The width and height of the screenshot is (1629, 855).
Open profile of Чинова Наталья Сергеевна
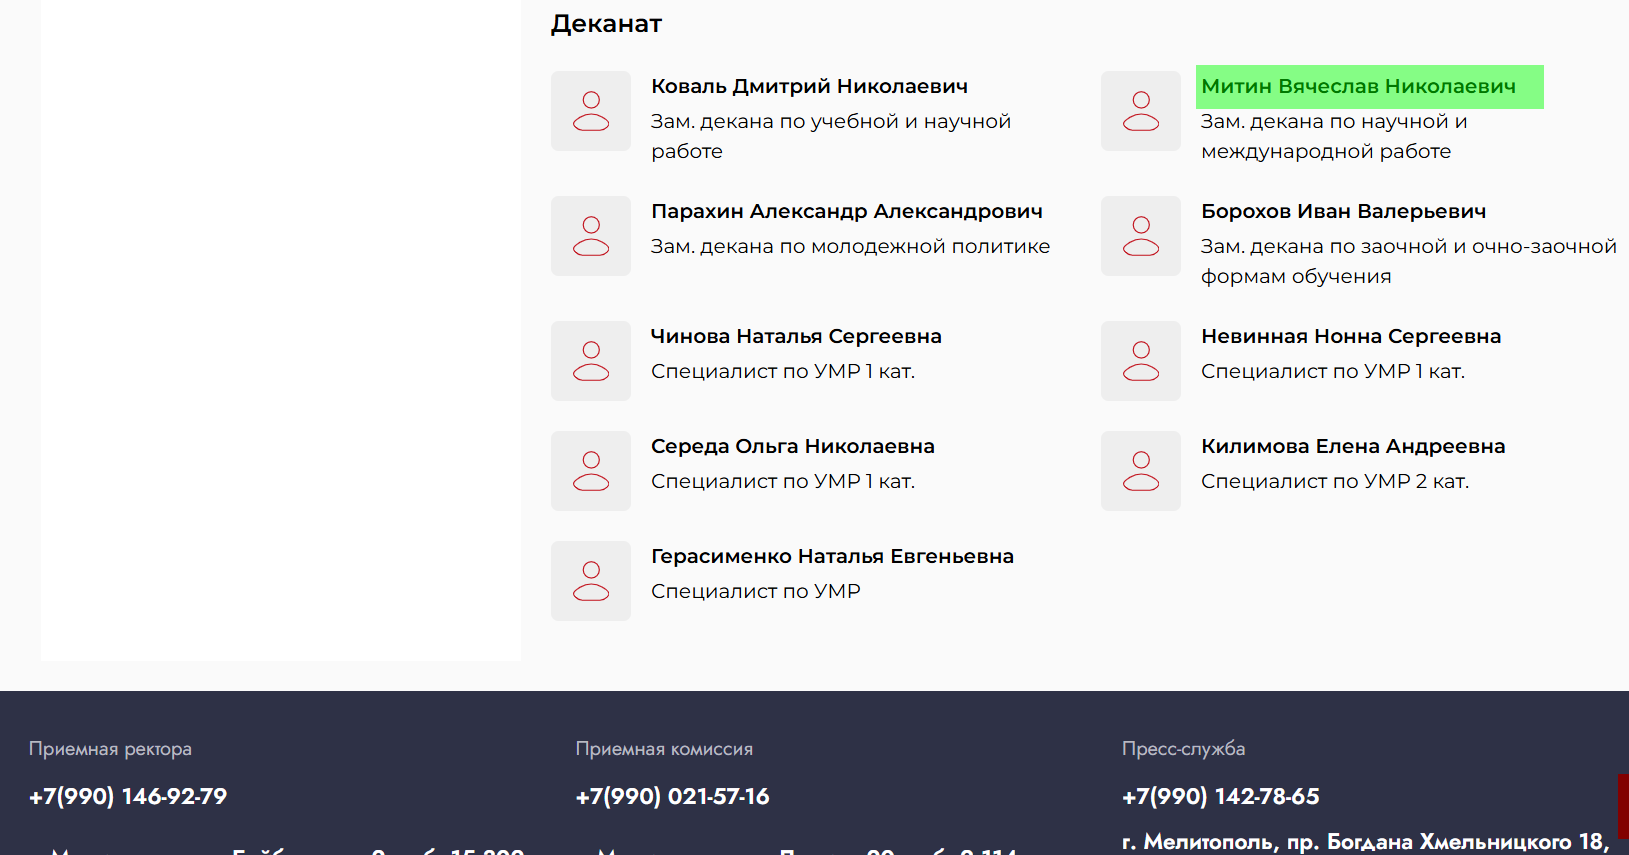796,336
